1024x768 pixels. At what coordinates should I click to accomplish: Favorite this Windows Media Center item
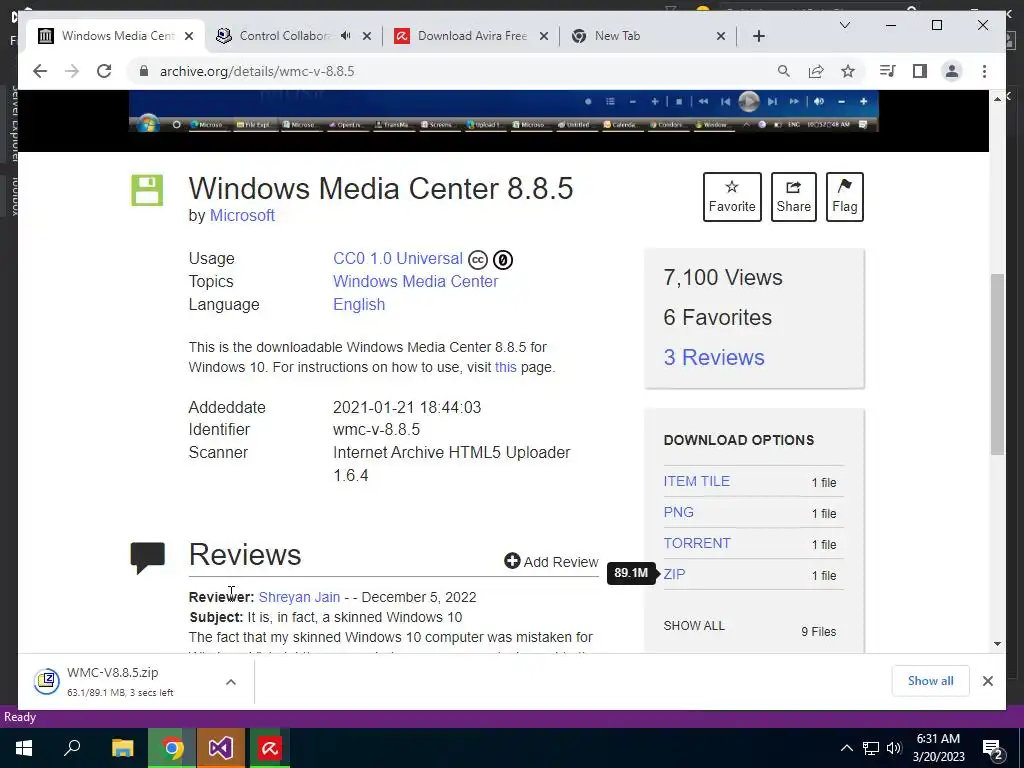click(732, 197)
